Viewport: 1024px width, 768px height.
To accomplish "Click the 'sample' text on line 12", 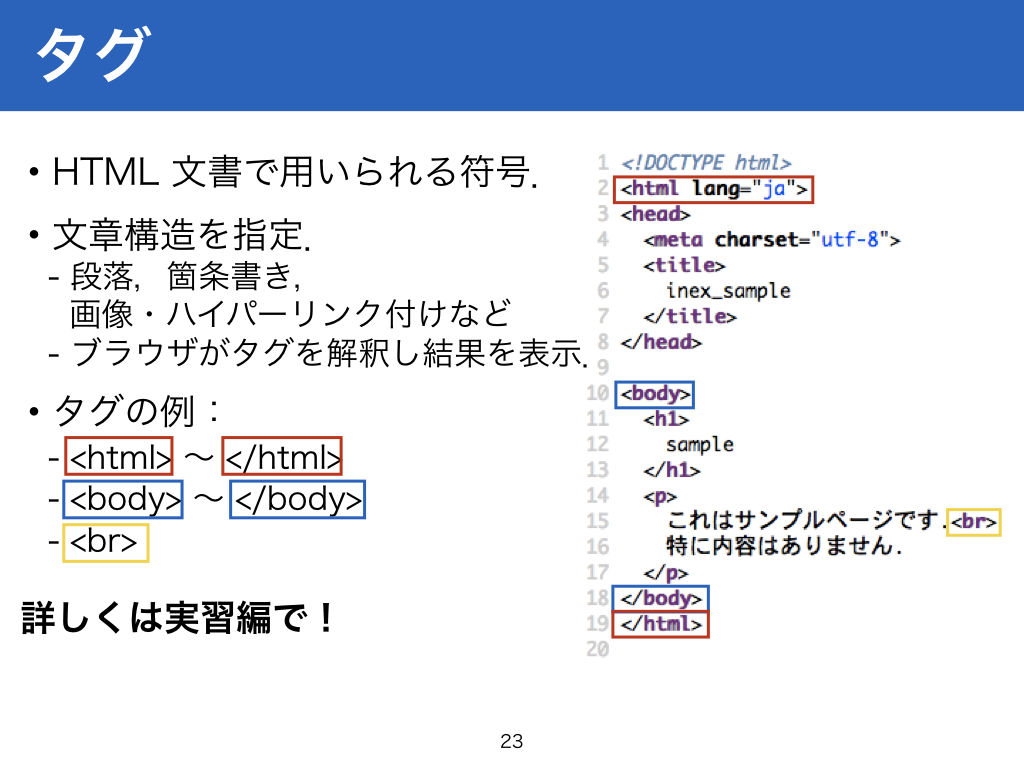I will click(x=700, y=445).
